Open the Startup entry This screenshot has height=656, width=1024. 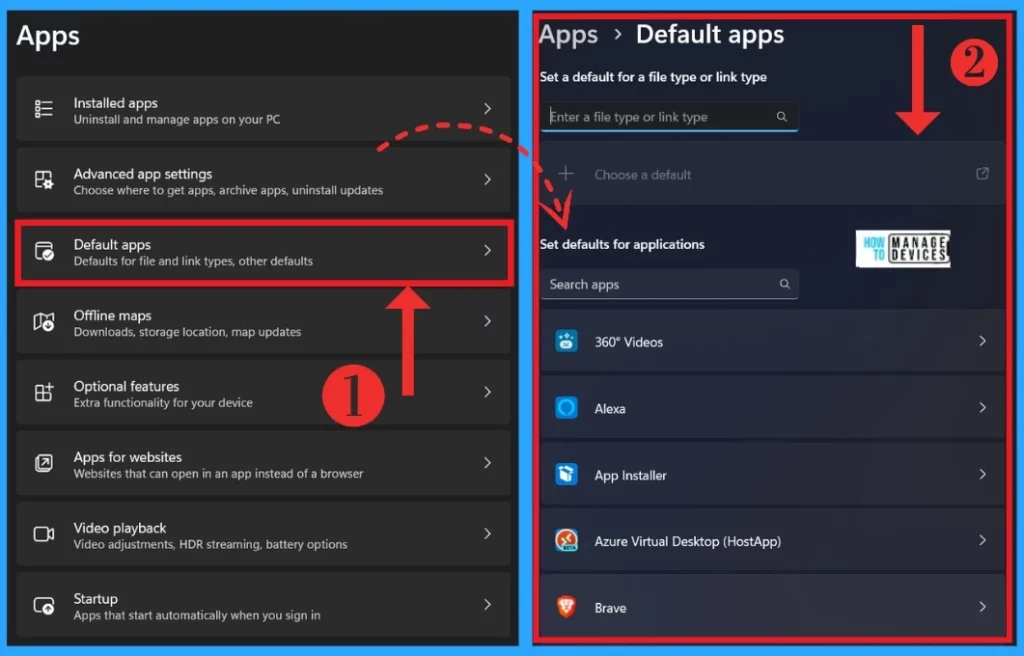(263, 605)
